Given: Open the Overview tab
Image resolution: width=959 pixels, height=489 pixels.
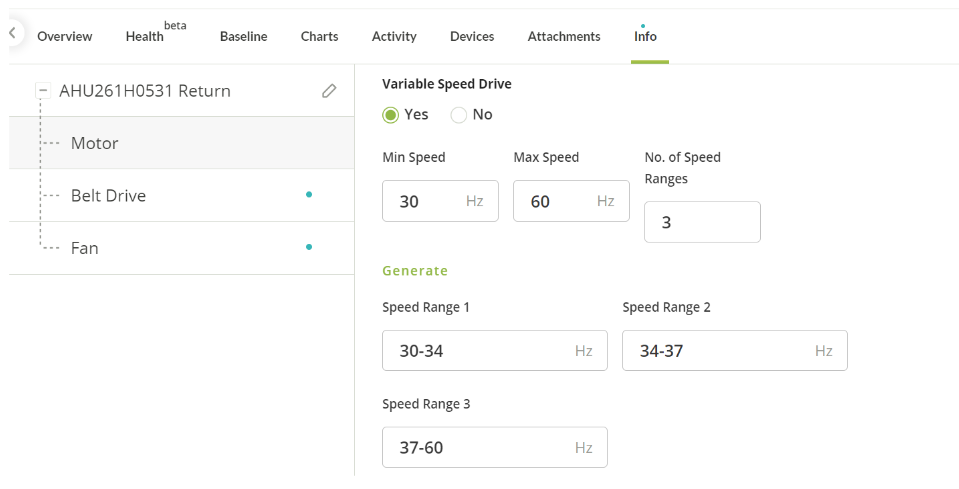Looking at the screenshot, I should (x=64, y=37).
